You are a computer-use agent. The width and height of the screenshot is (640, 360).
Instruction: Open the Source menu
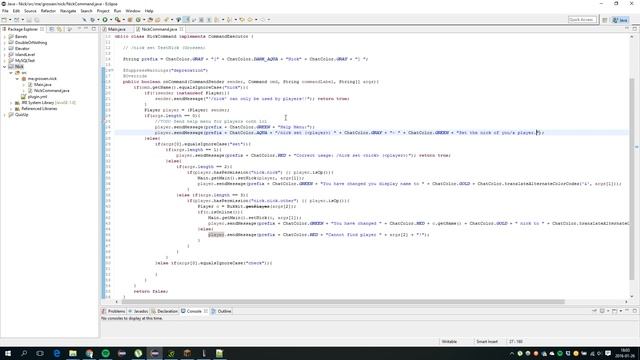pos(30,11)
